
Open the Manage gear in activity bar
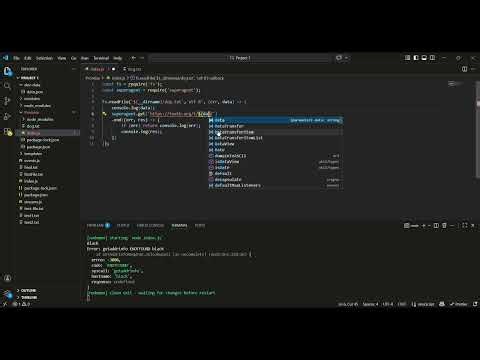tap(8, 294)
